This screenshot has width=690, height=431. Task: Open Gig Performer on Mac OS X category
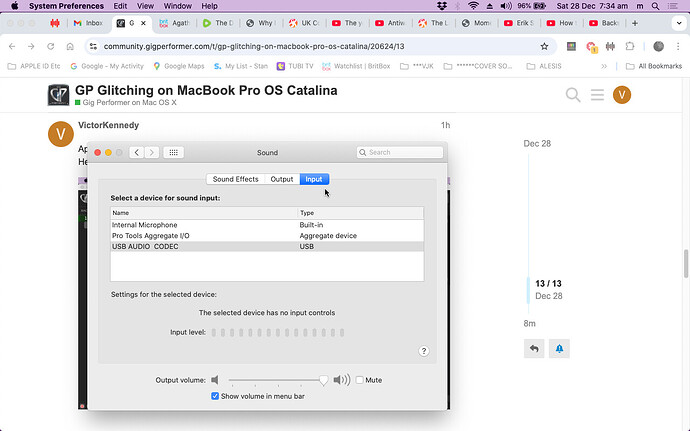(129, 103)
